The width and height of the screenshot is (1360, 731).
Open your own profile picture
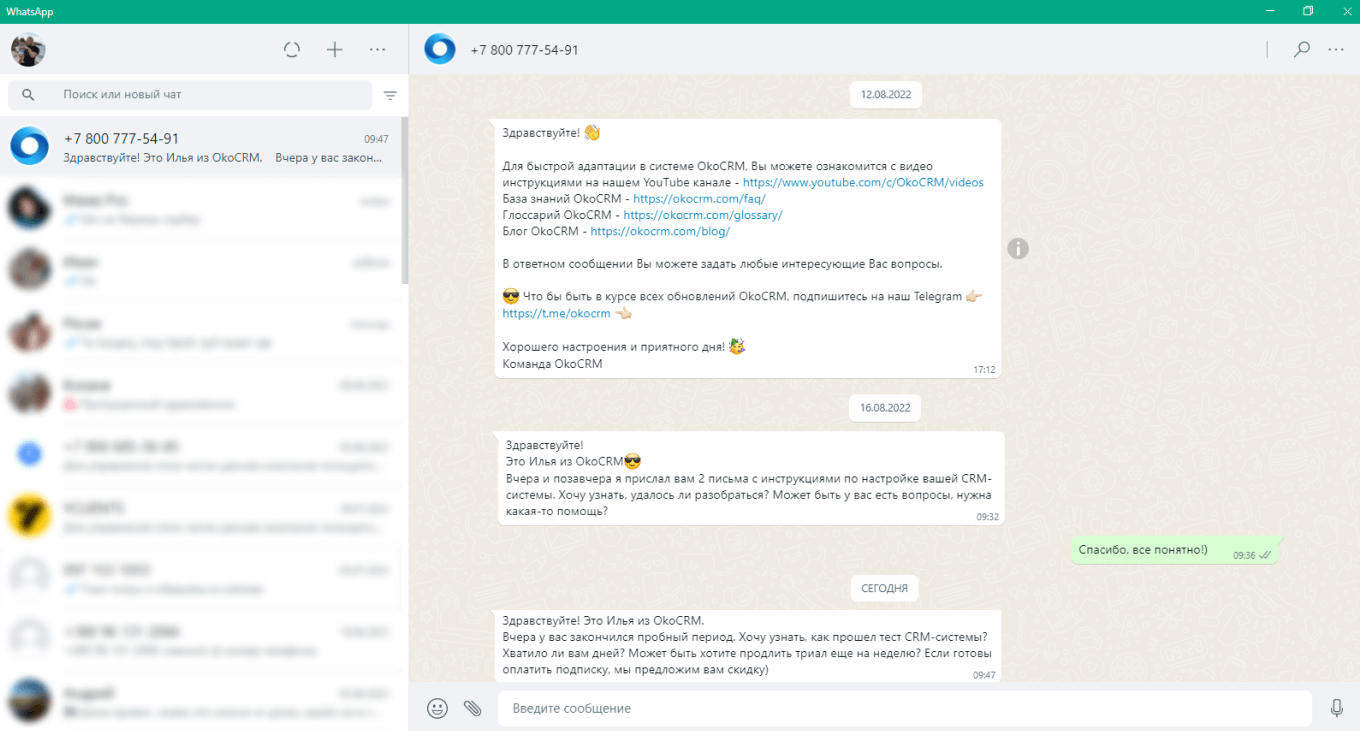click(27, 48)
